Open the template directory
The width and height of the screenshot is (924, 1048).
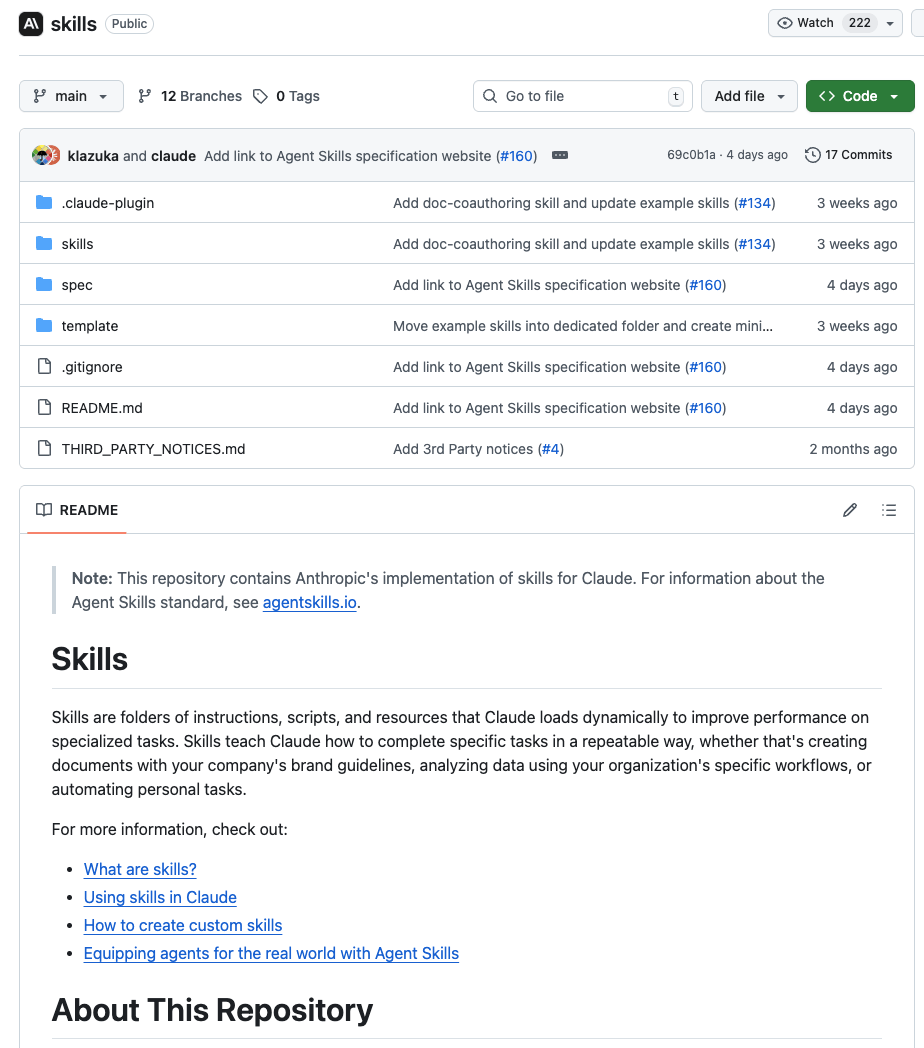click(90, 326)
